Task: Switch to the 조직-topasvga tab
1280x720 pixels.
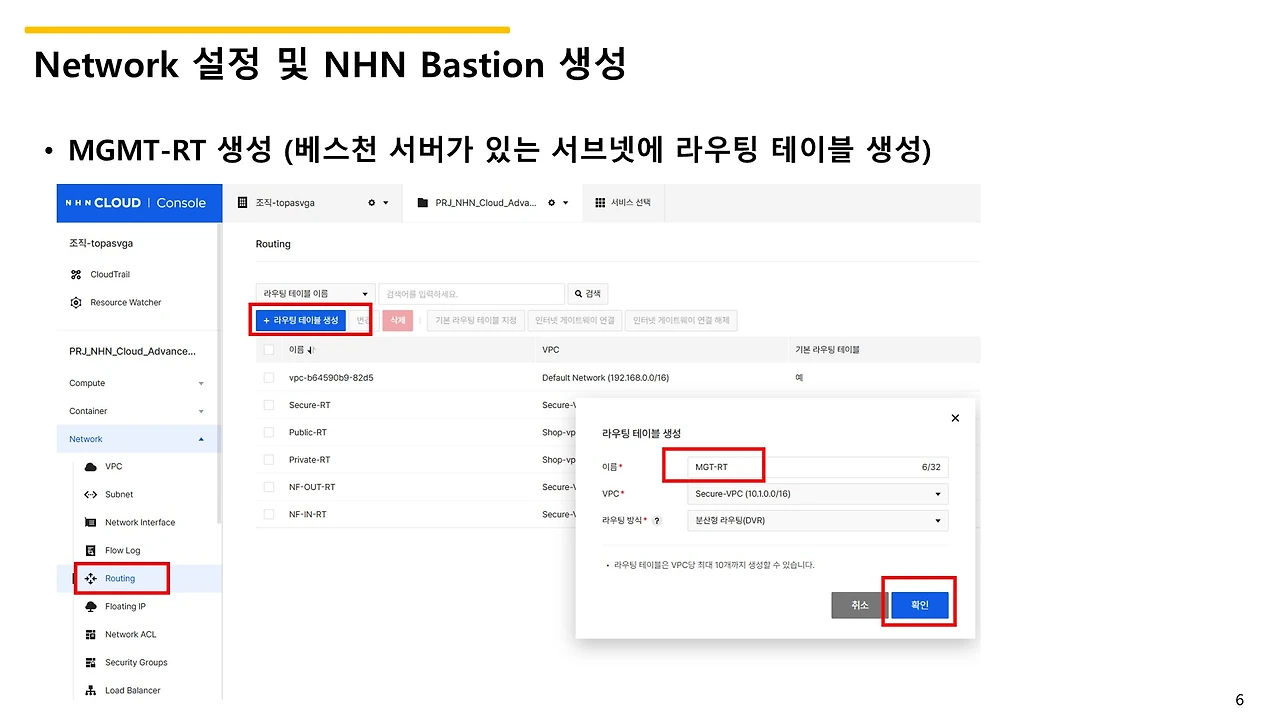Action: (x=285, y=203)
